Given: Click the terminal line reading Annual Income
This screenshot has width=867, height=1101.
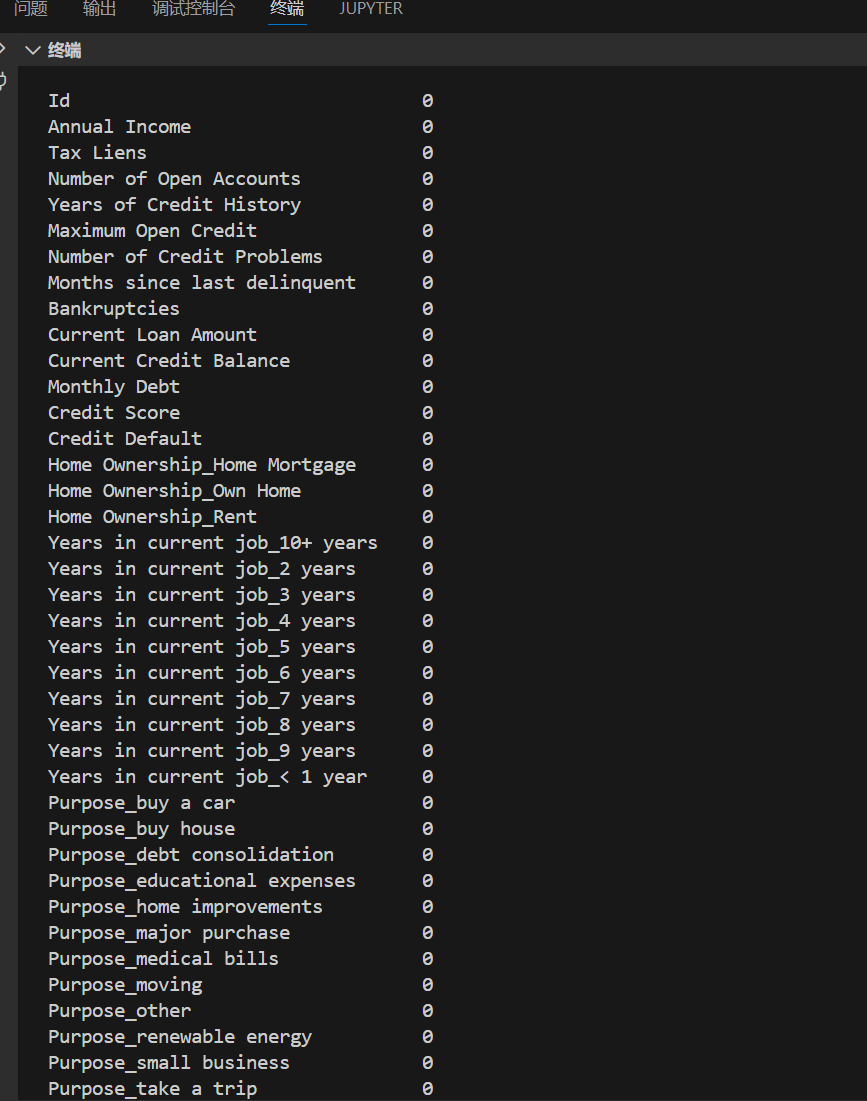Looking at the screenshot, I should click(119, 126).
